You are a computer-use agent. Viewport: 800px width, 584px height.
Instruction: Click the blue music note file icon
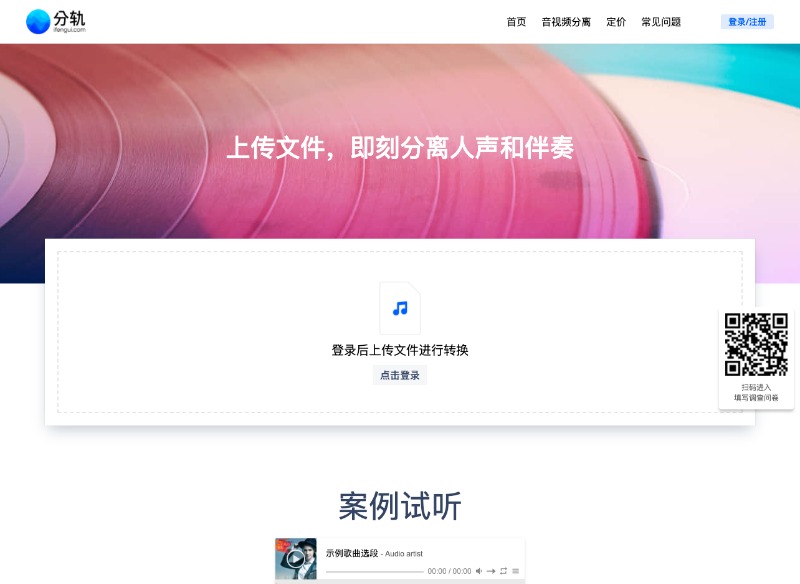tap(400, 308)
